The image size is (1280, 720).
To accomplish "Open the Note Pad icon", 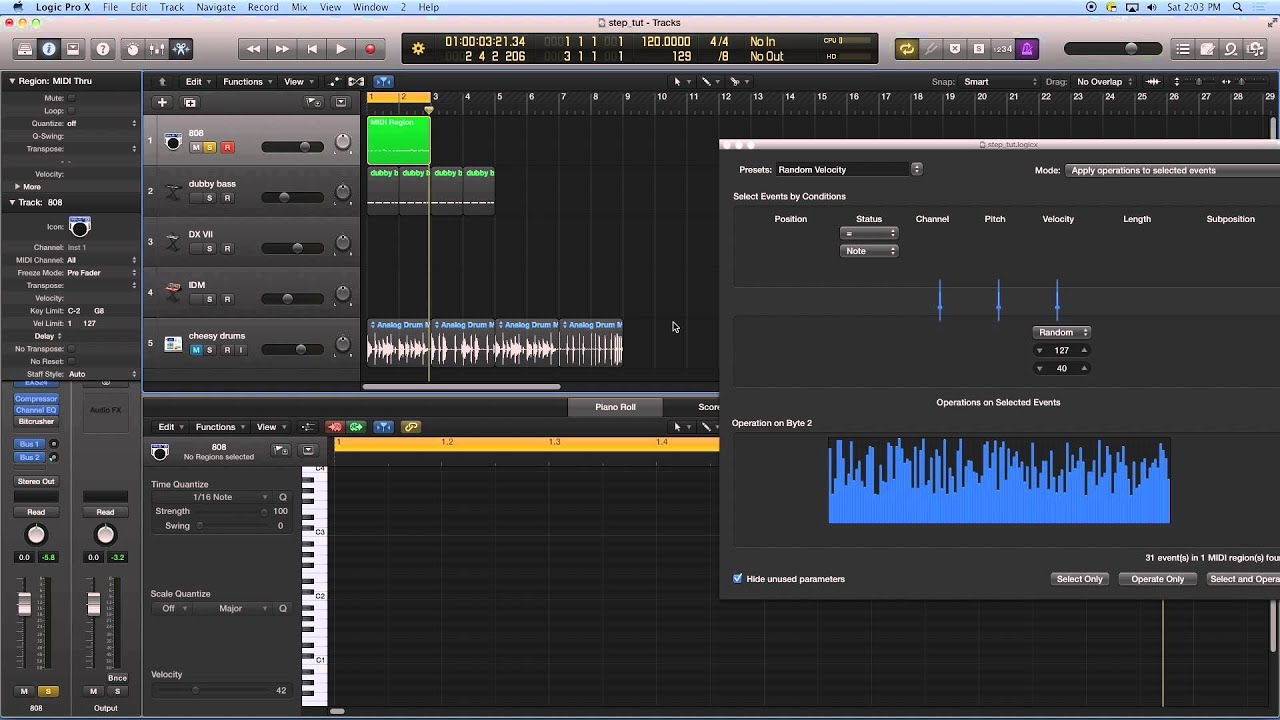I will [x=1207, y=49].
